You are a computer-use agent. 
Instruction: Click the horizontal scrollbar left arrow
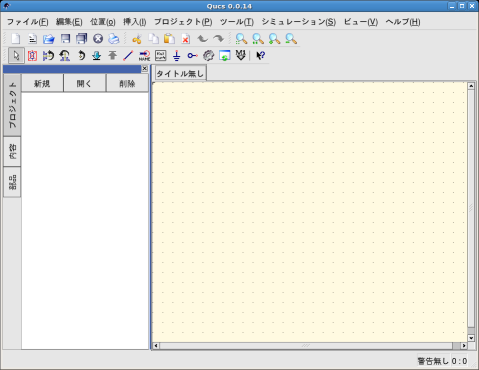tap(156, 346)
